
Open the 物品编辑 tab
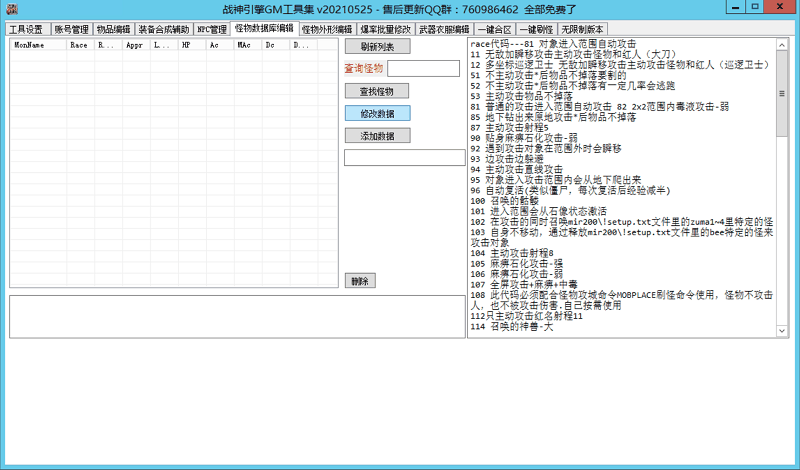tap(113, 29)
